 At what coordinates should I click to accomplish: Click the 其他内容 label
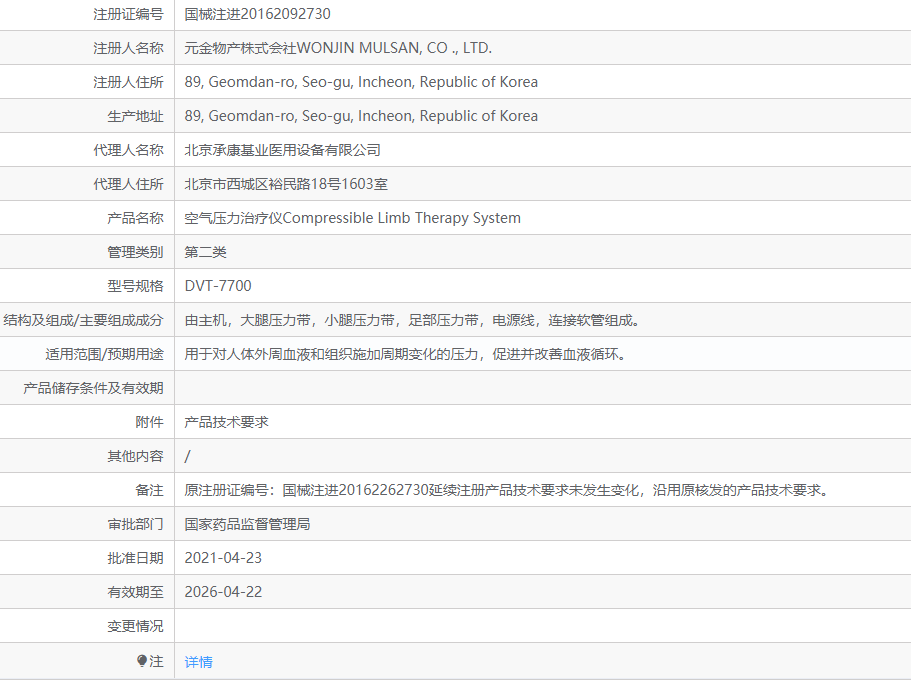click(135, 456)
